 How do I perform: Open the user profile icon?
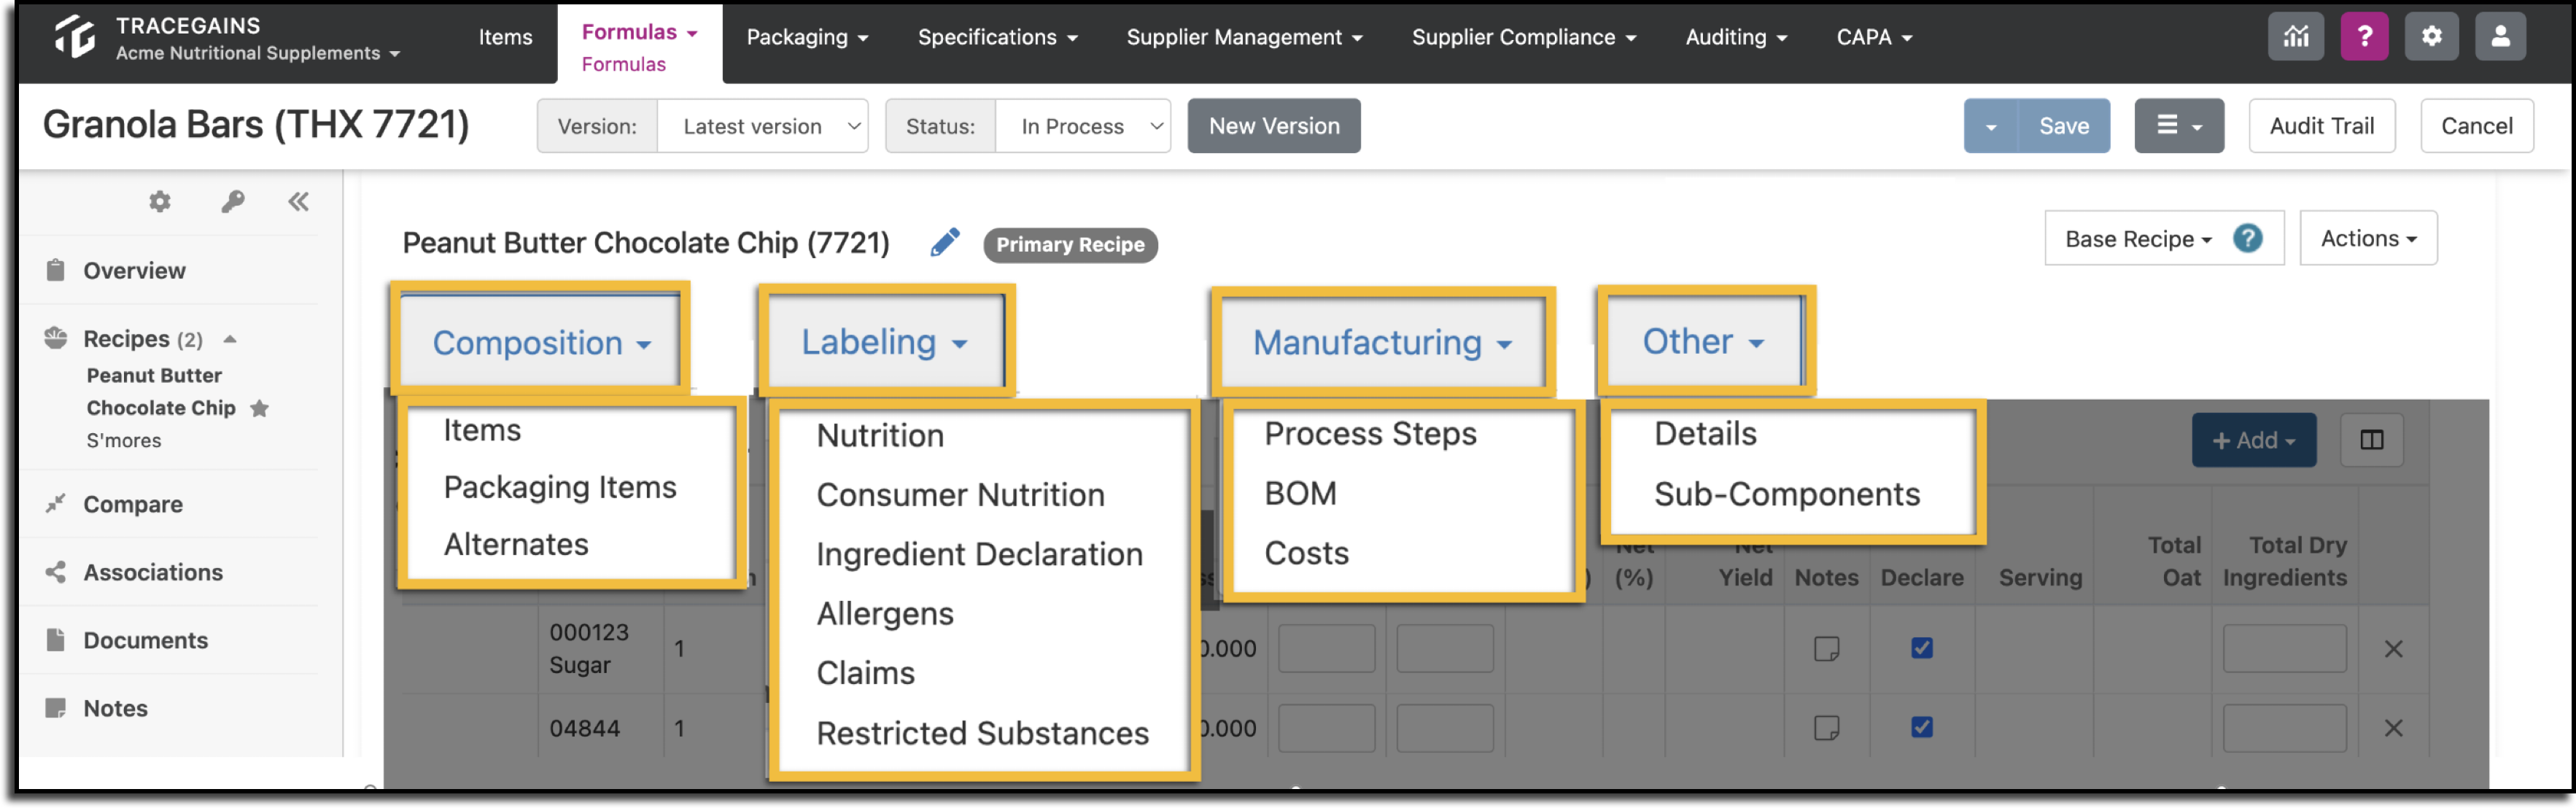[x=2499, y=37]
